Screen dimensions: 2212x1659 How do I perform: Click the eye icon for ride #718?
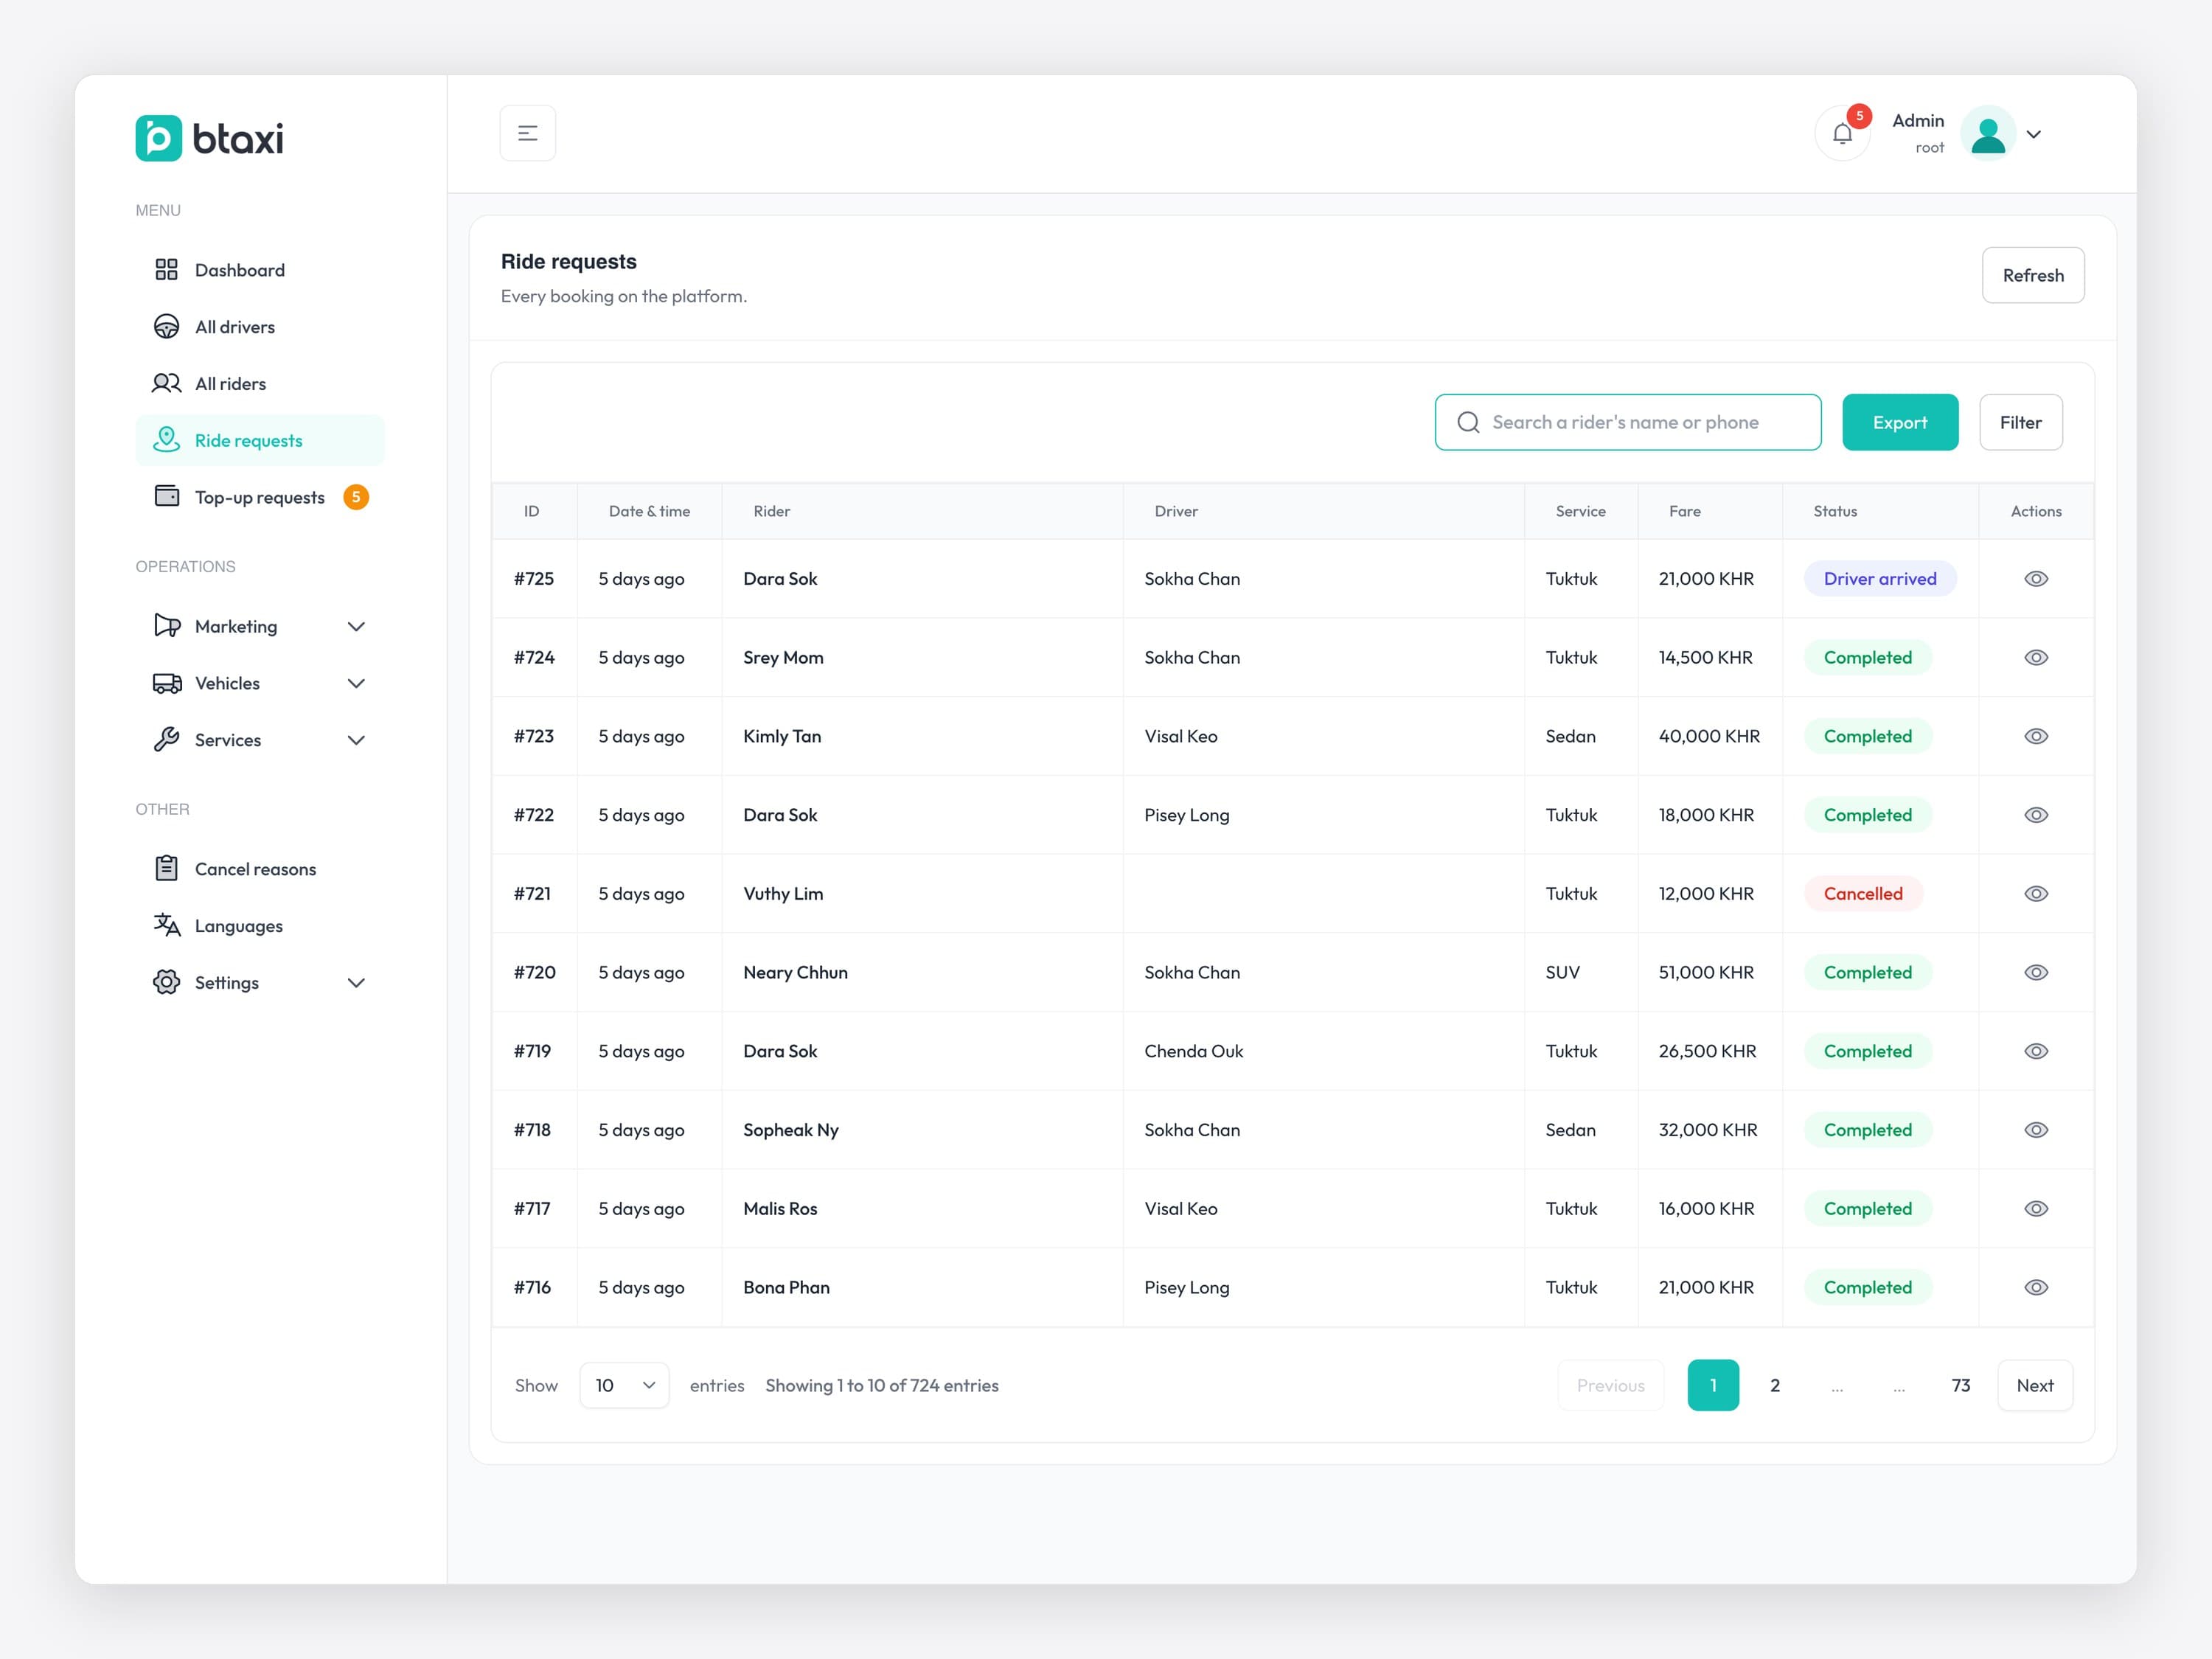click(x=2036, y=1130)
